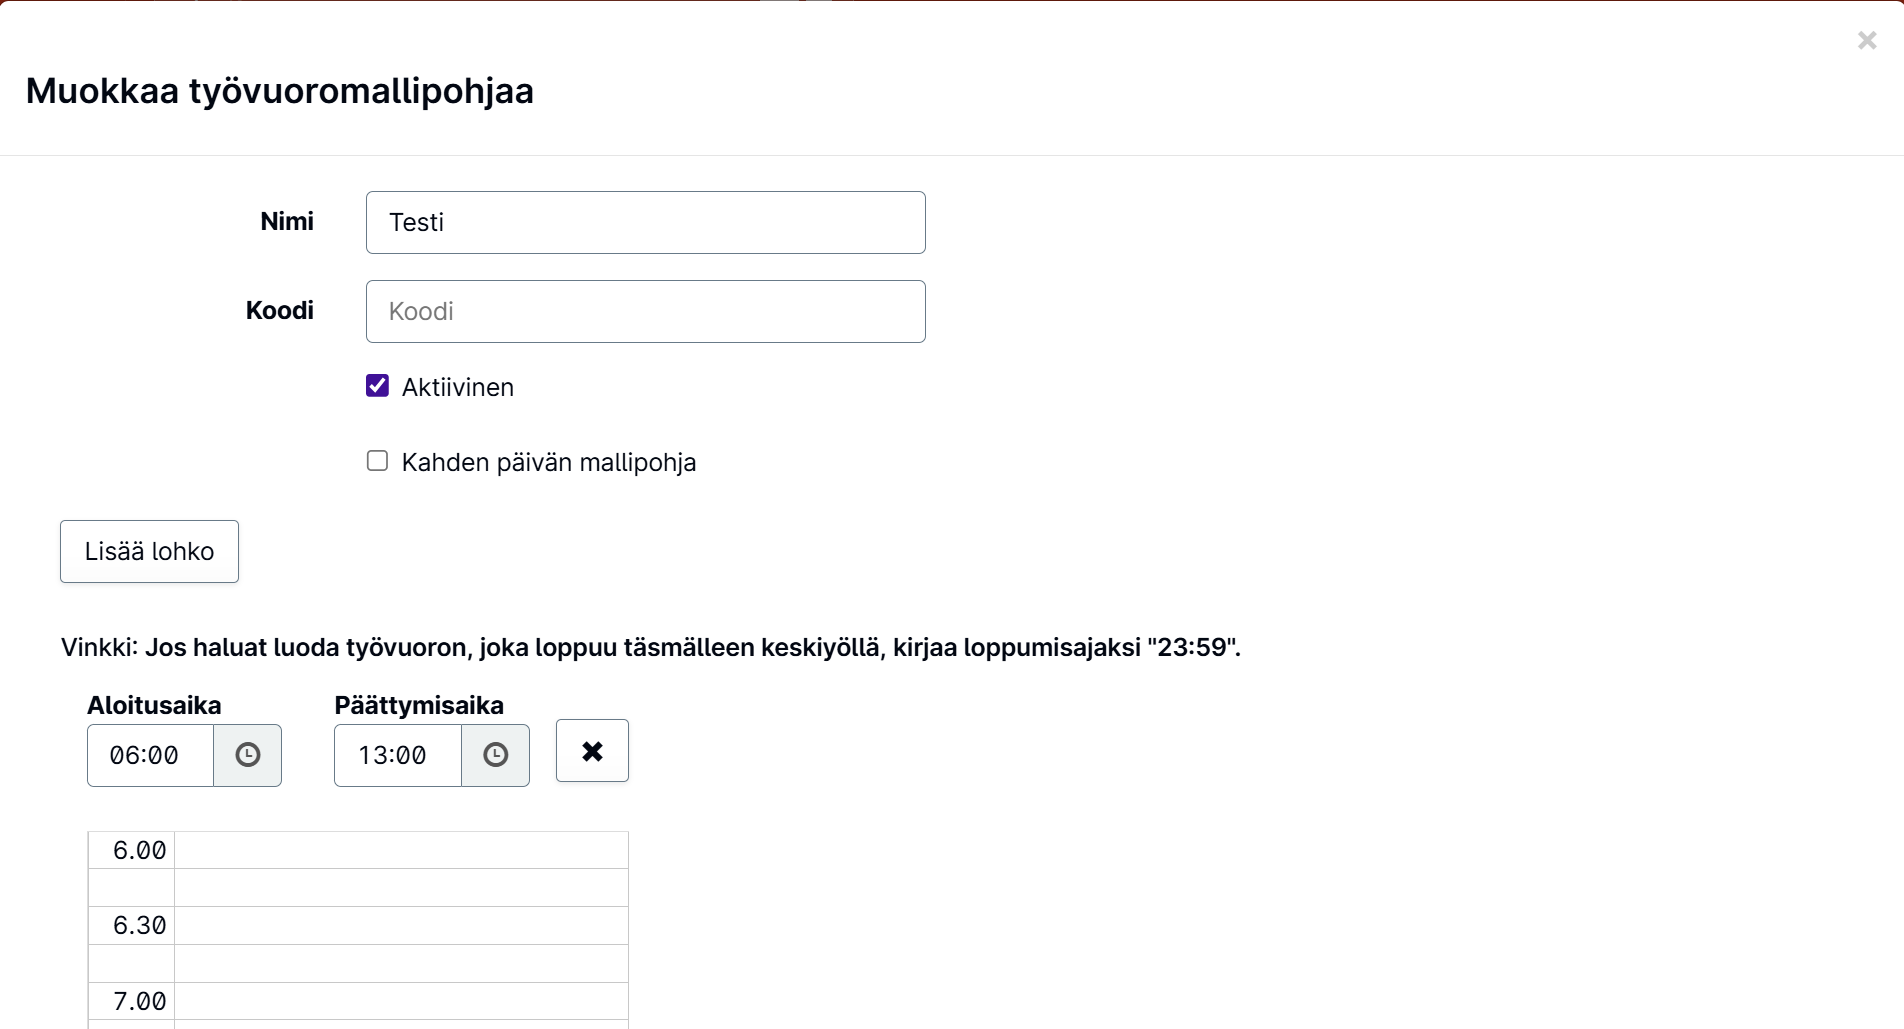Edit the Päättymisaika time 13:00
Screen dimensions: 1904x1029
point(398,755)
